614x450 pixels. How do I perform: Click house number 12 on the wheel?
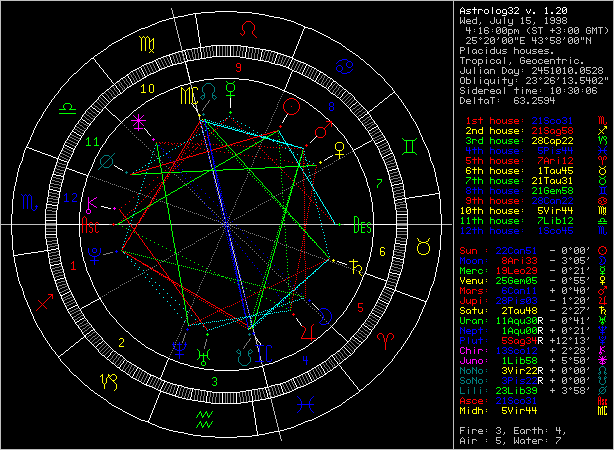tap(70, 198)
